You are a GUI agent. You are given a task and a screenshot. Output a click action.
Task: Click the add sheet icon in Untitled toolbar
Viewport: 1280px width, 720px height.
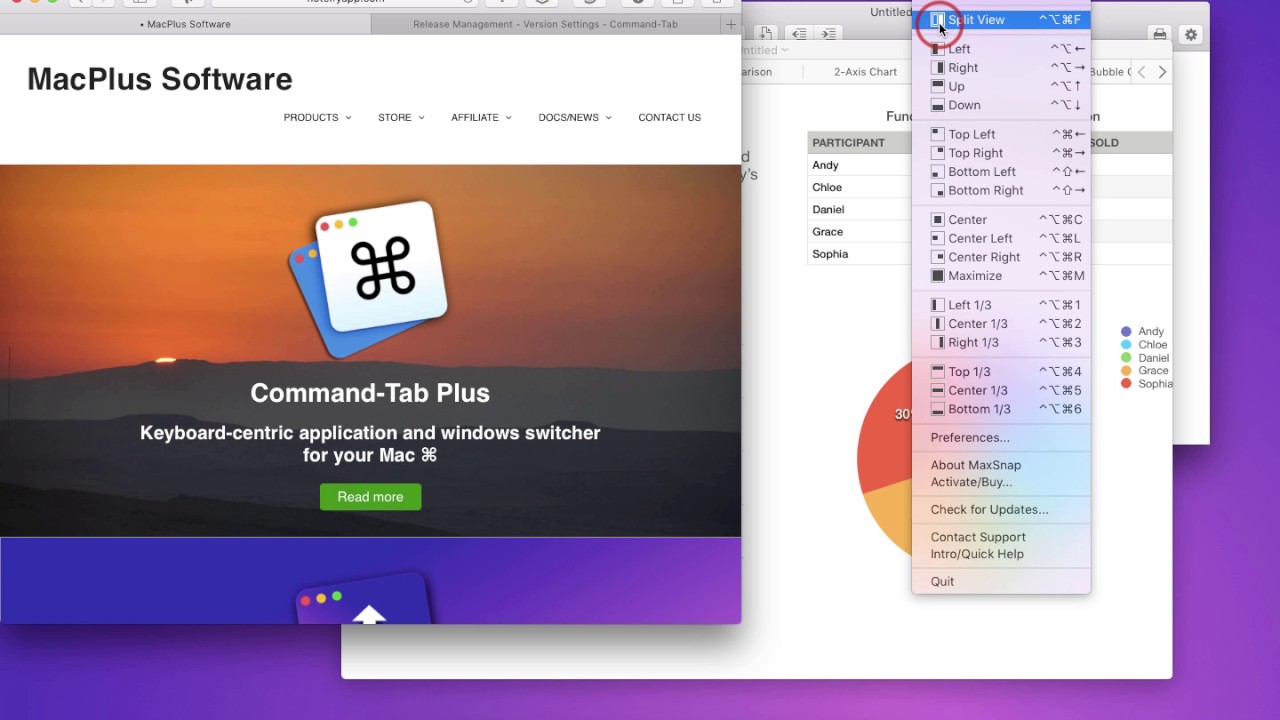click(x=765, y=34)
